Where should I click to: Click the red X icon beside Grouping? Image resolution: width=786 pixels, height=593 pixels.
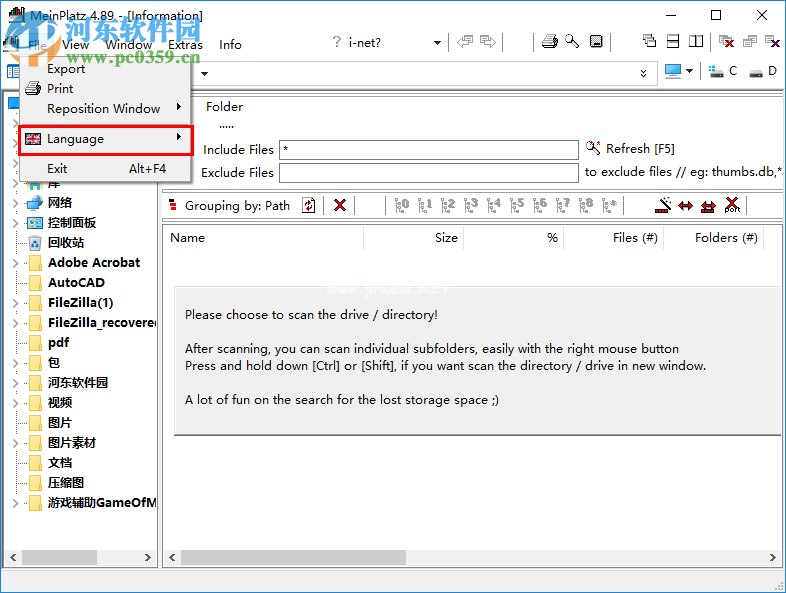(340, 205)
